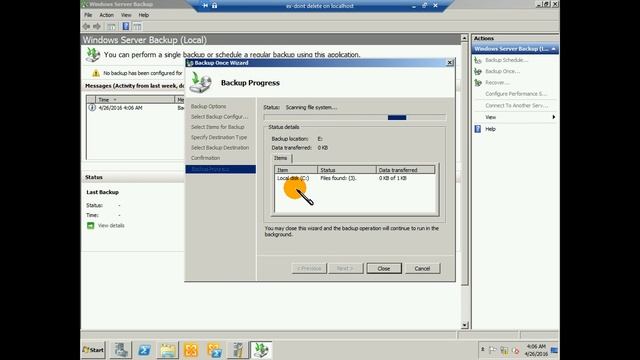Click the Select Backup Destination wizard step
This screenshot has width=640, height=360.
(220, 147)
